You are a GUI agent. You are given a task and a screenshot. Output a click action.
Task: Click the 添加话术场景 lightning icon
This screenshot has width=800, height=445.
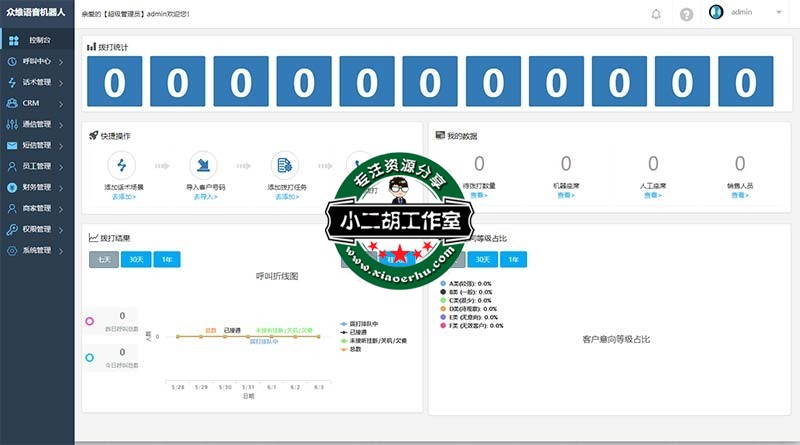tap(122, 165)
